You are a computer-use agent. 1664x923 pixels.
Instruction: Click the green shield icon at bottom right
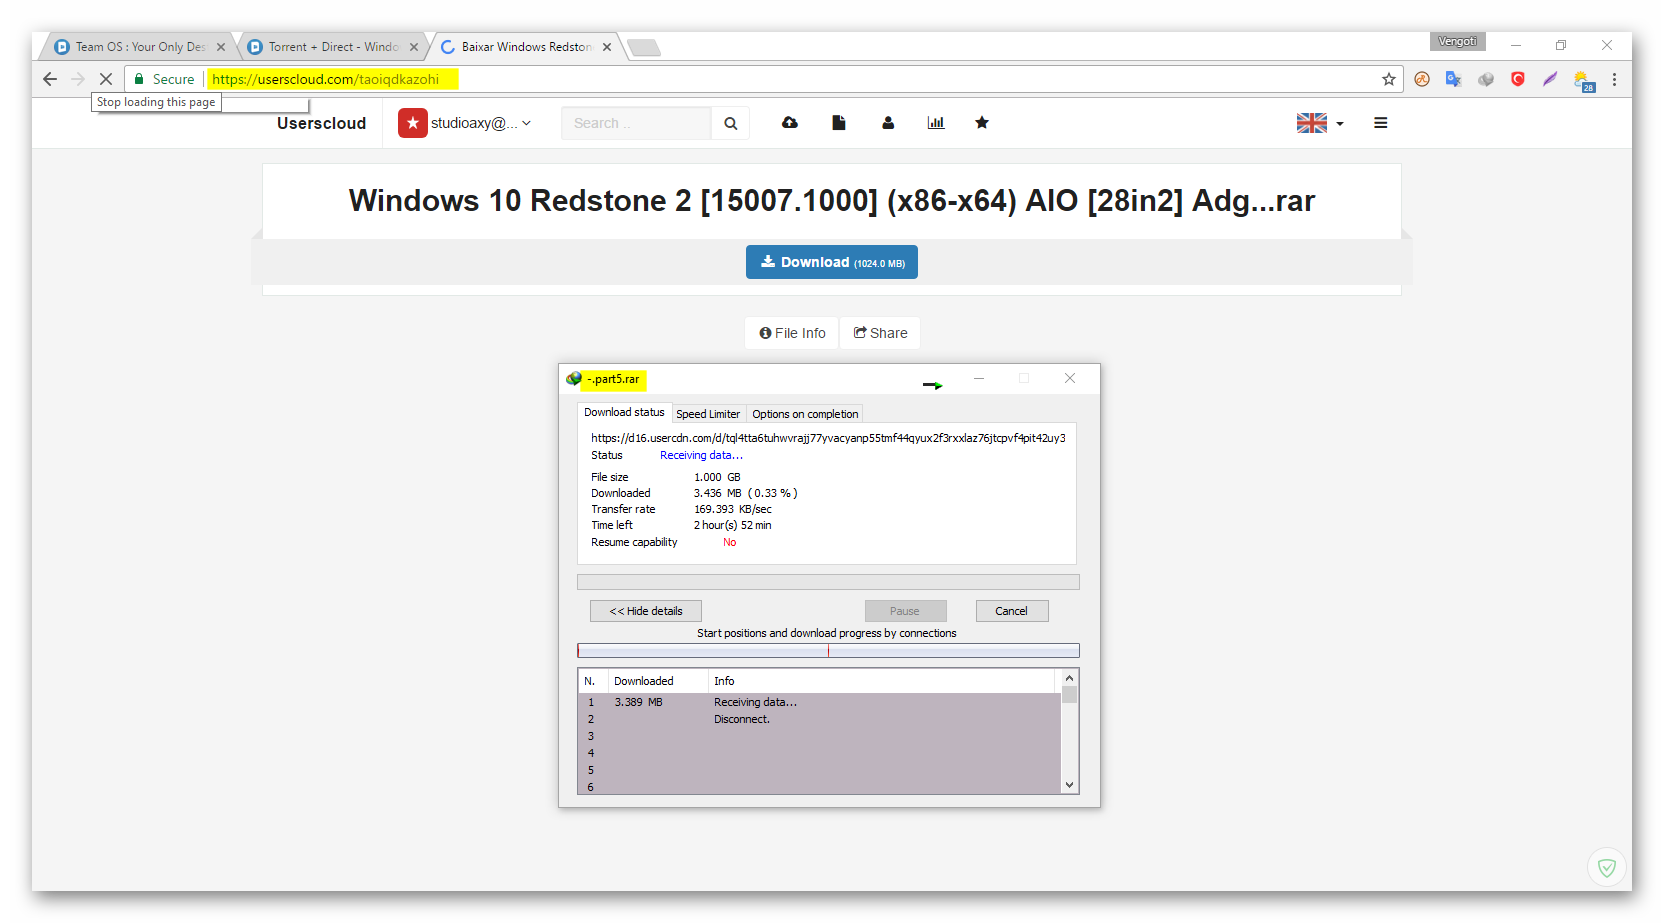[1607, 868]
